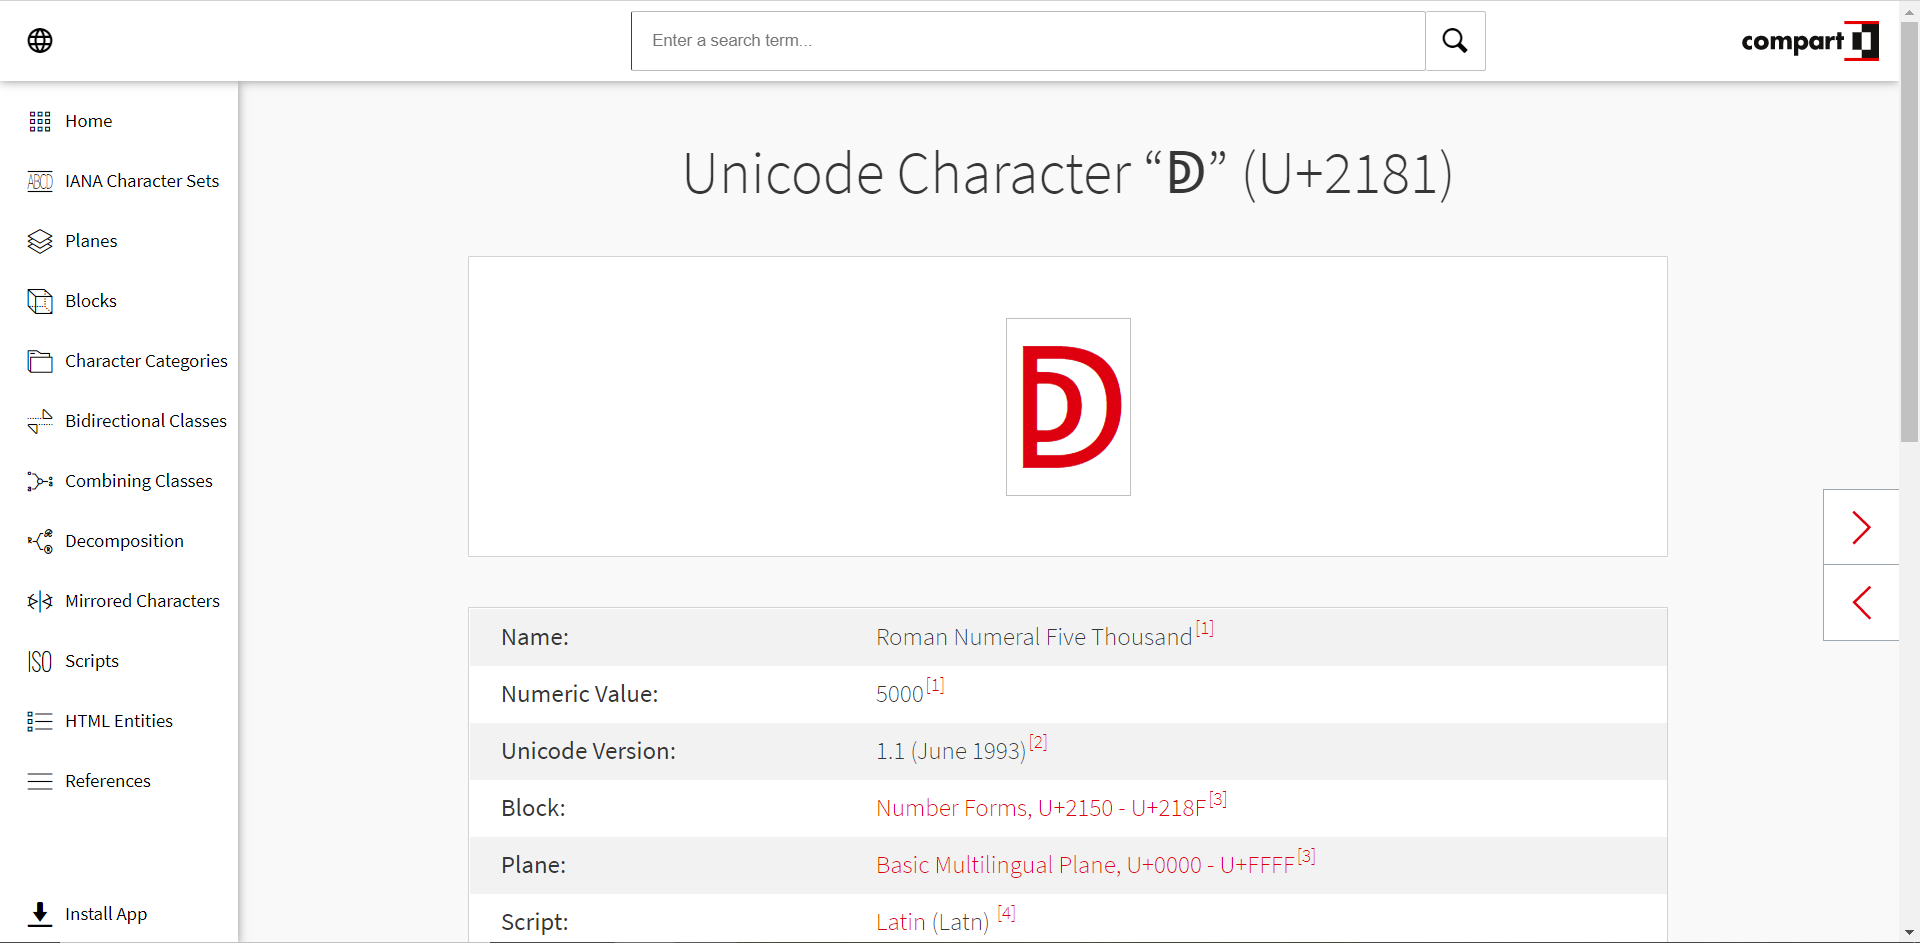The height and width of the screenshot is (943, 1920).
Task: Open the Decomposition section
Action: [124, 541]
